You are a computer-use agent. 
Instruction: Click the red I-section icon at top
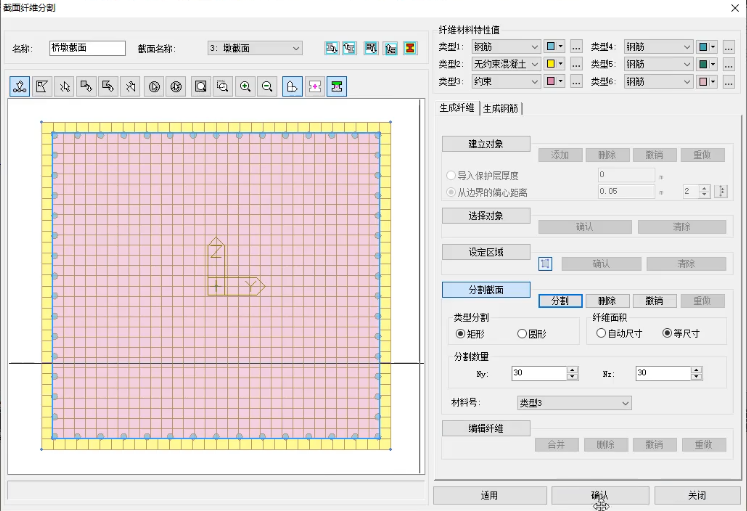pyautogui.click(x=409, y=48)
